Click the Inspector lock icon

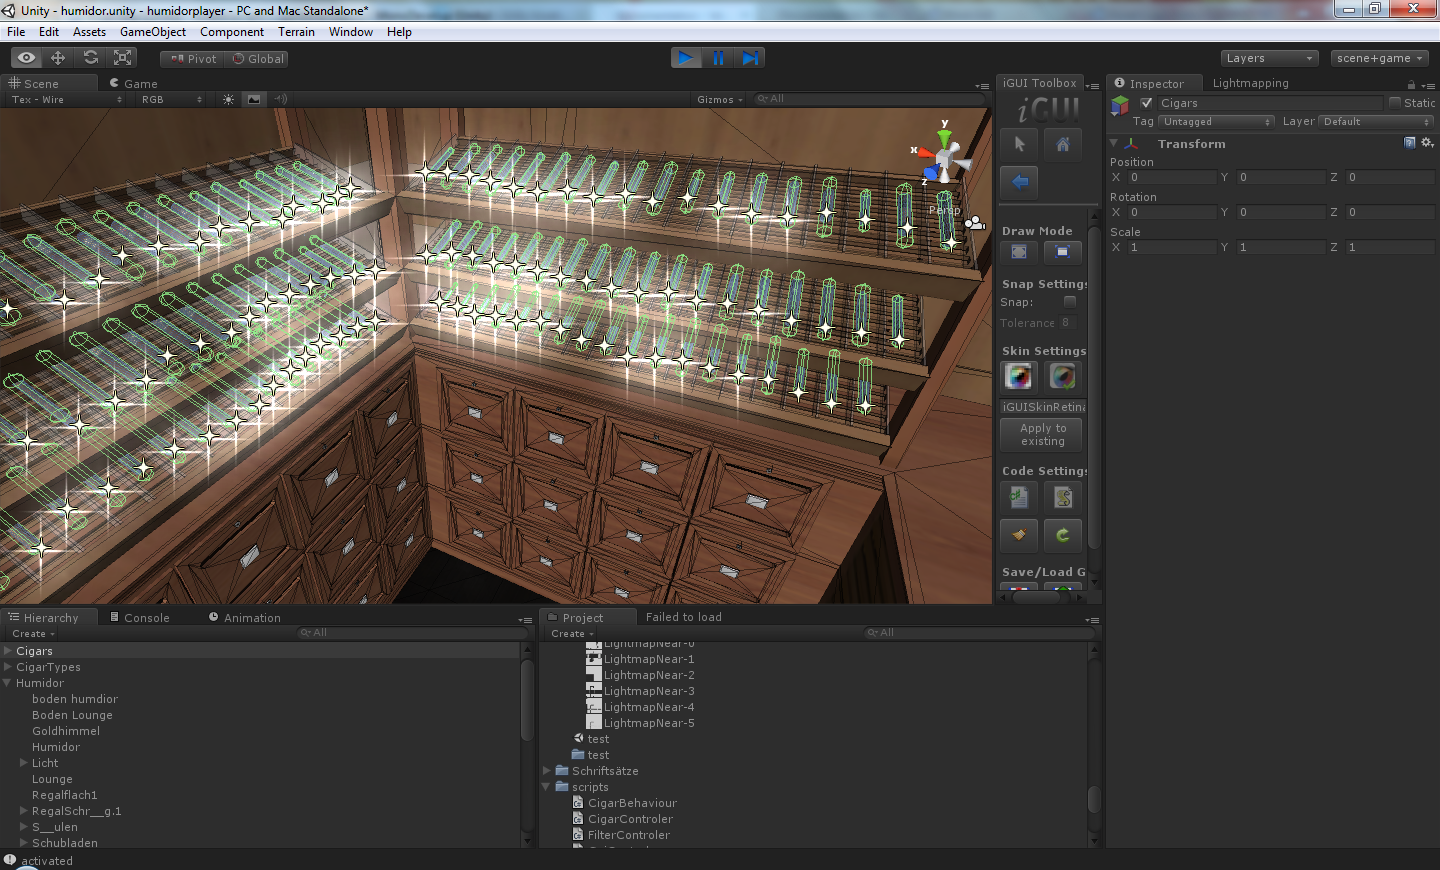click(x=1411, y=85)
